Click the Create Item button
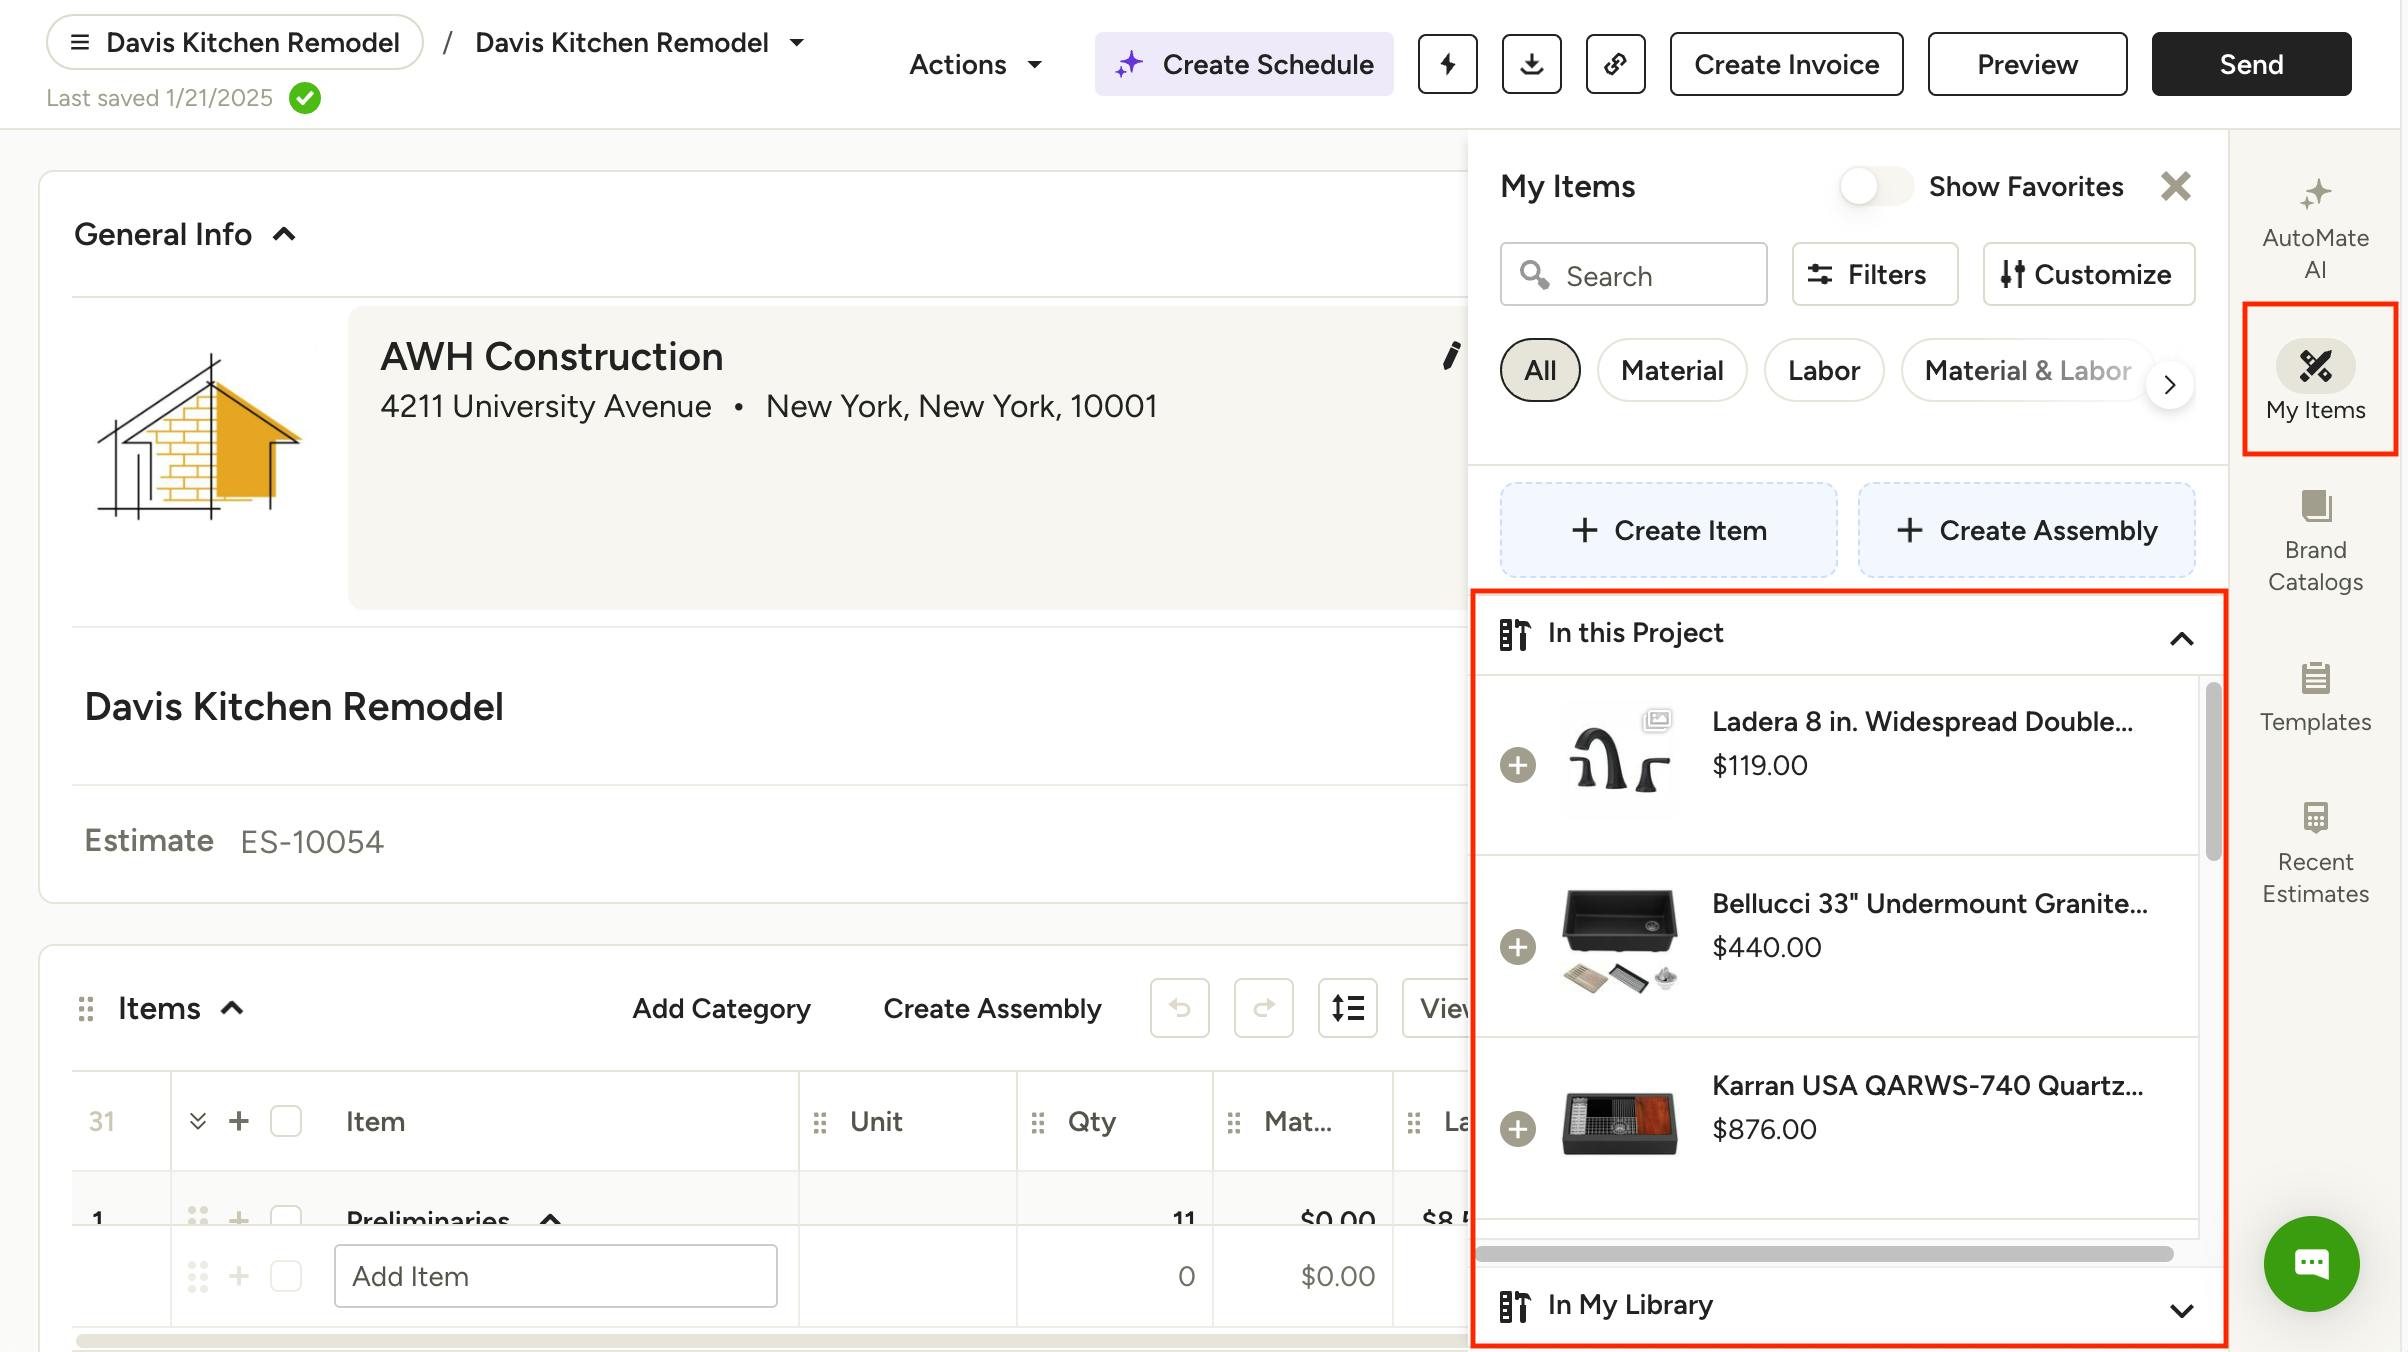The height and width of the screenshot is (1352, 2408). point(1668,530)
